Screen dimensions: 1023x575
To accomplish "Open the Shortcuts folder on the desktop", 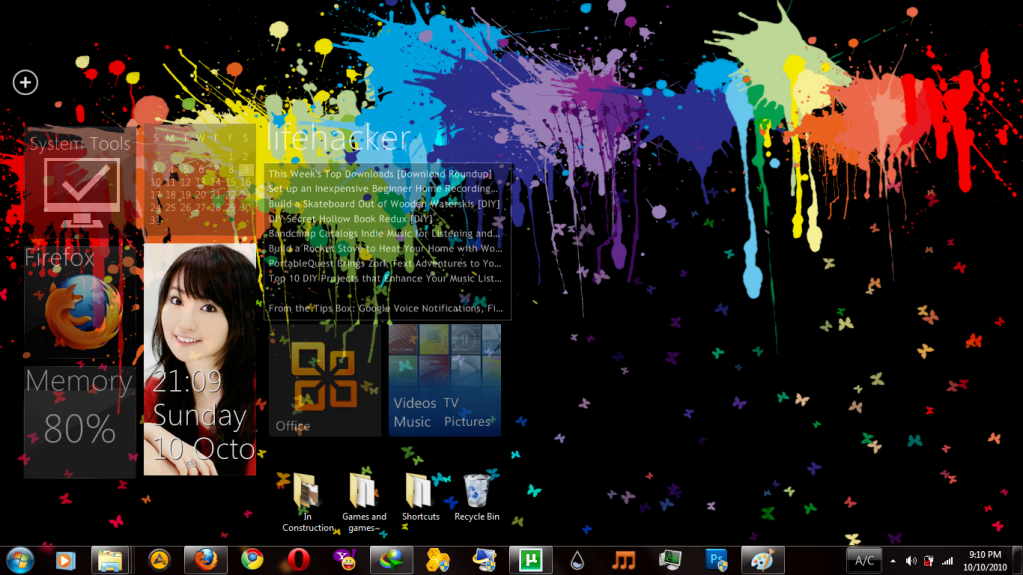I will pyautogui.click(x=420, y=497).
